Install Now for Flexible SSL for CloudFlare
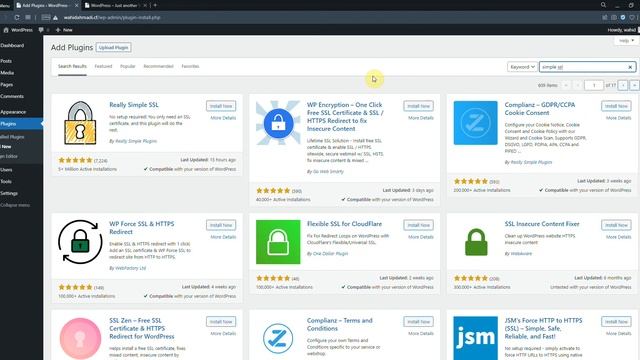The width and height of the screenshot is (640, 360). coord(418,225)
